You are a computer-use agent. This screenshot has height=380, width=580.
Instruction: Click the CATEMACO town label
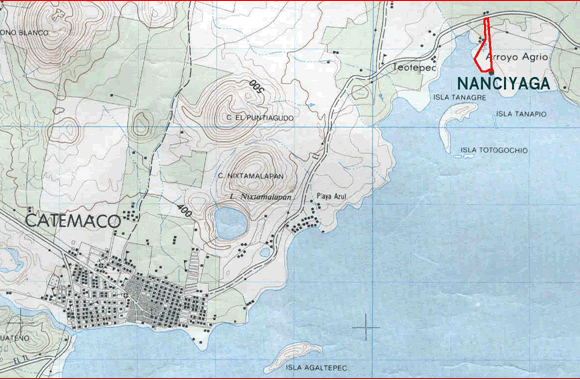coord(73,221)
